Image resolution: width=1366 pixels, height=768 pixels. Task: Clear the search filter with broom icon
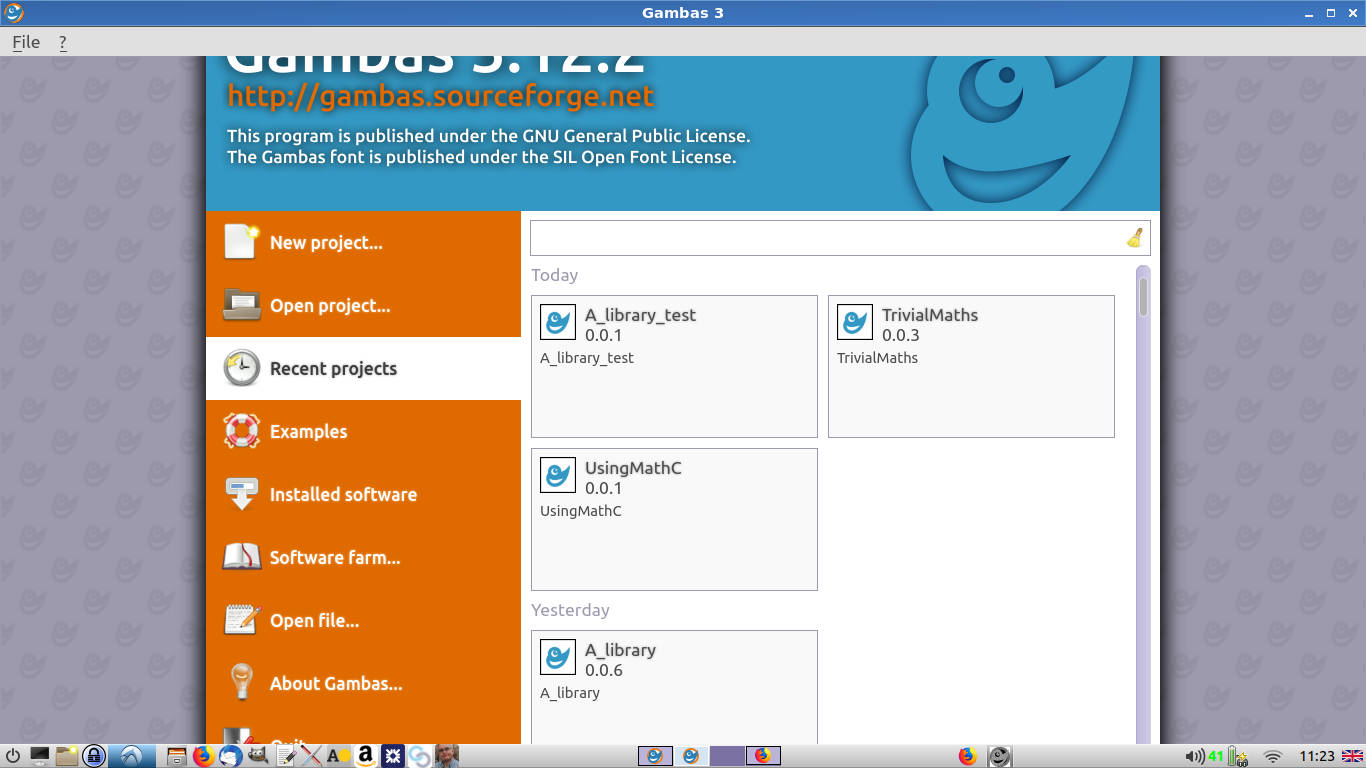(x=1135, y=238)
